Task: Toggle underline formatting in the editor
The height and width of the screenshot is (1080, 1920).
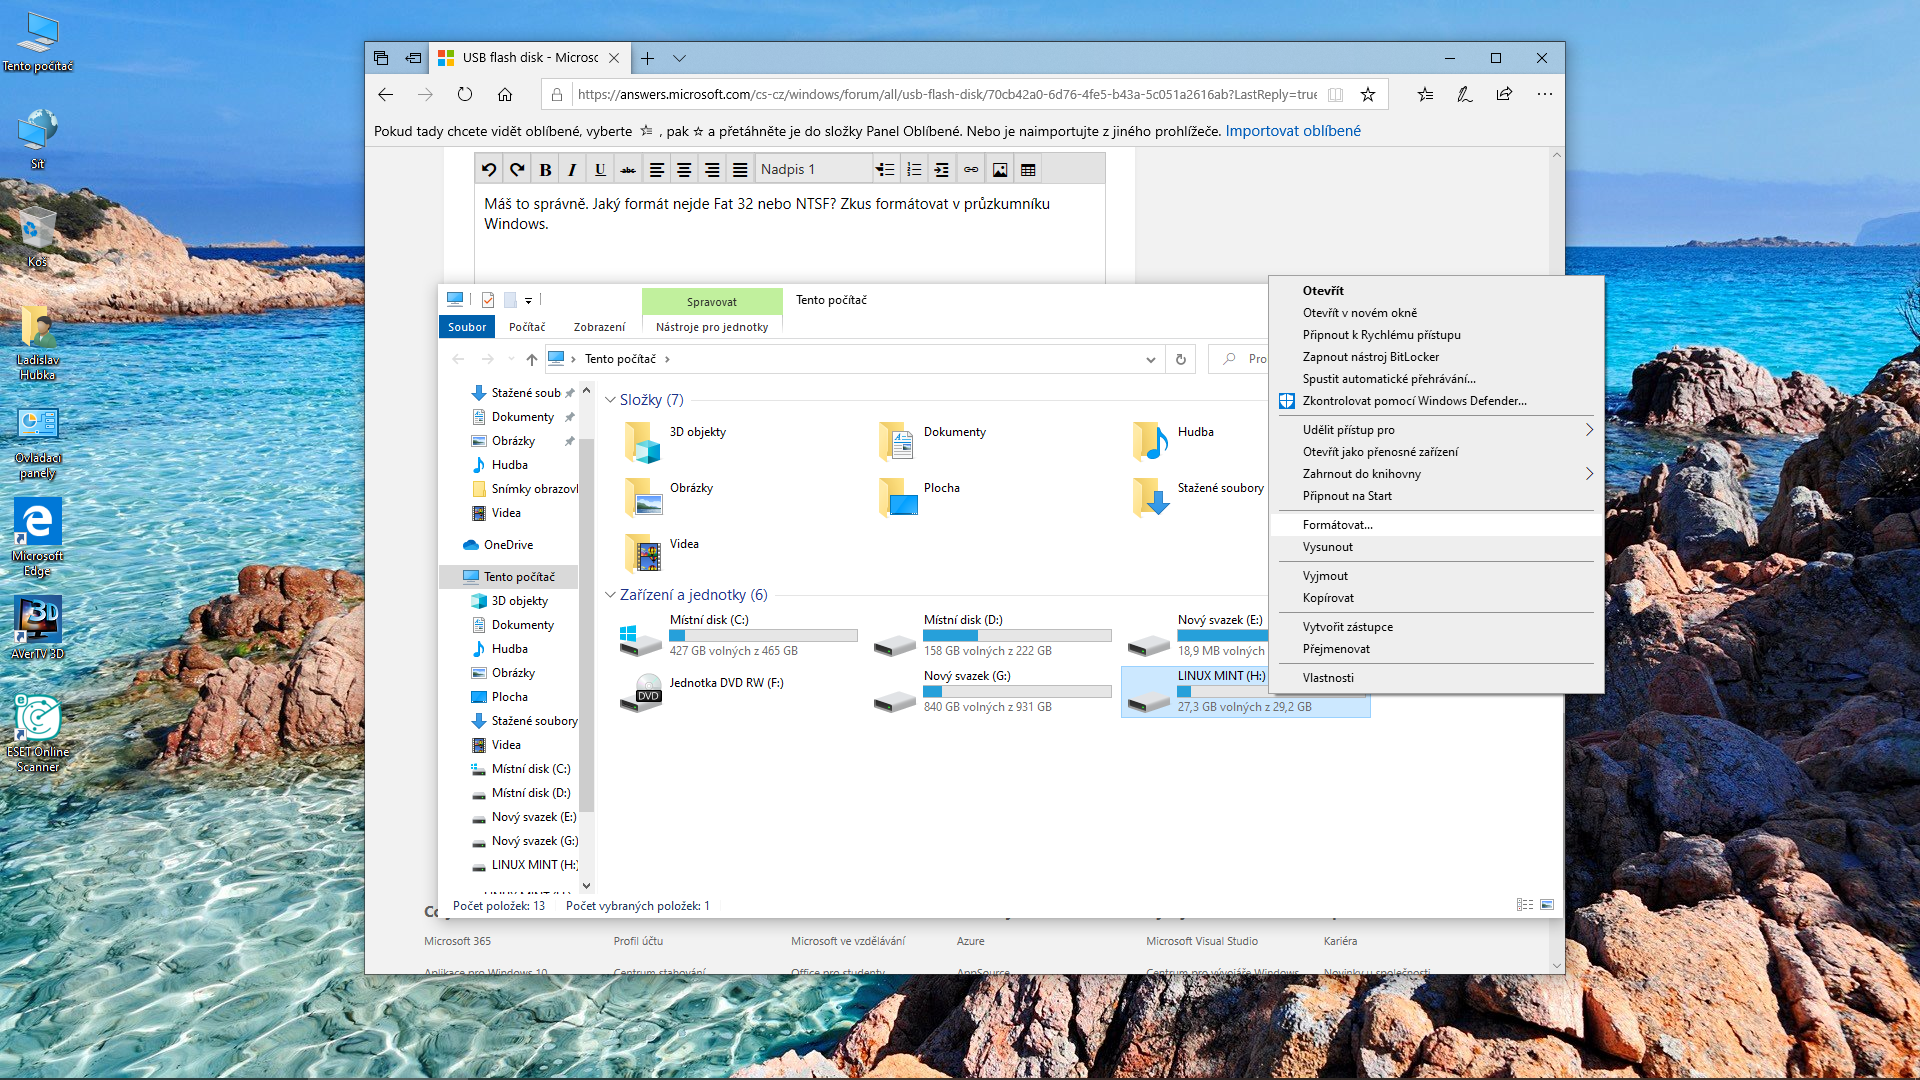Action: [x=600, y=170]
